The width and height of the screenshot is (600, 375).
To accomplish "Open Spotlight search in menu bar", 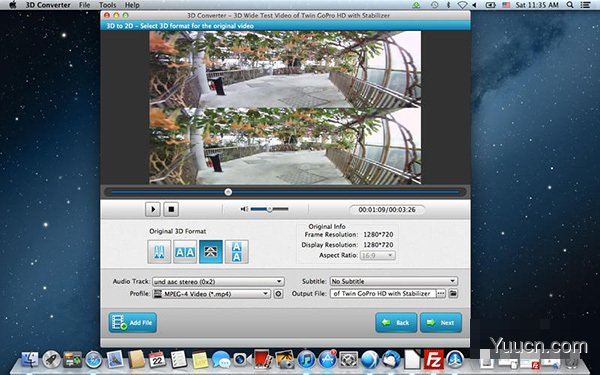I will pos(570,5).
